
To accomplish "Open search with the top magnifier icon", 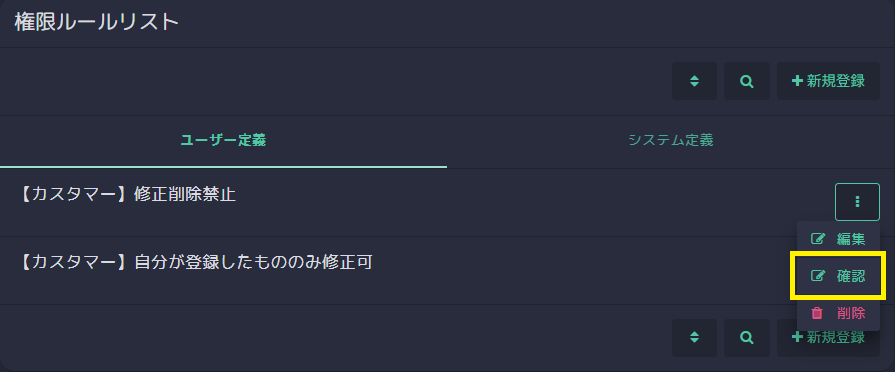I will [747, 81].
